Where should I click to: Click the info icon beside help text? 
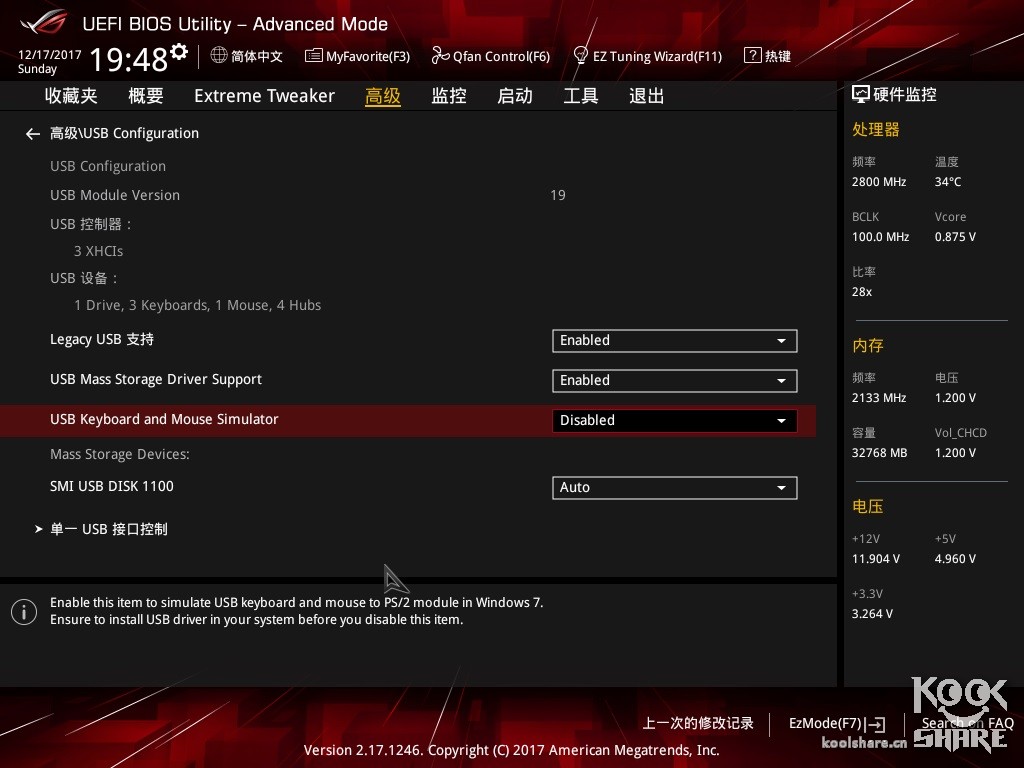[x=24, y=612]
